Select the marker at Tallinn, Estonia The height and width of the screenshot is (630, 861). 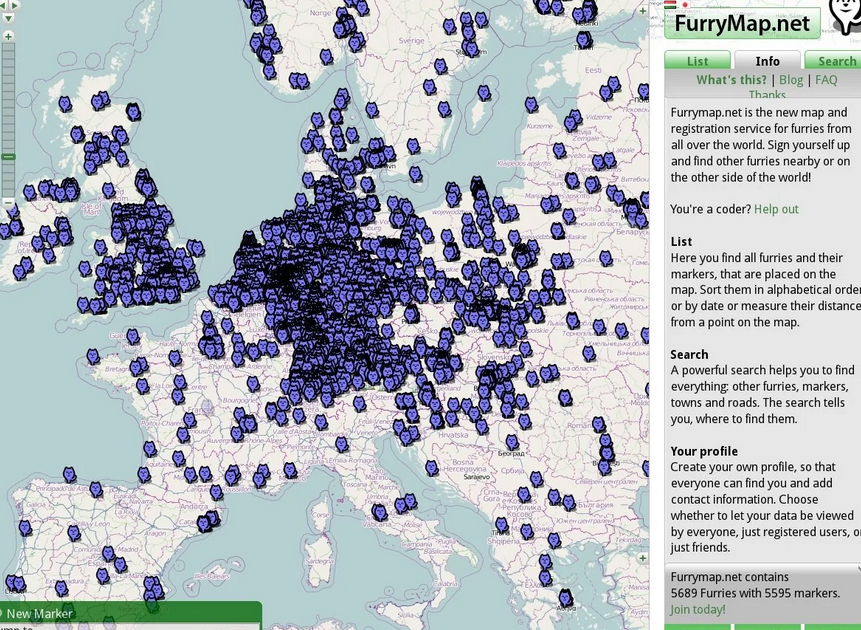coord(584,40)
